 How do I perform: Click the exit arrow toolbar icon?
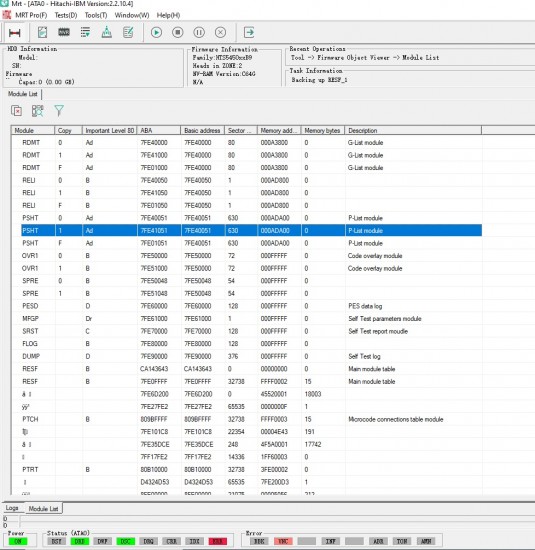pyautogui.click(x=249, y=33)
